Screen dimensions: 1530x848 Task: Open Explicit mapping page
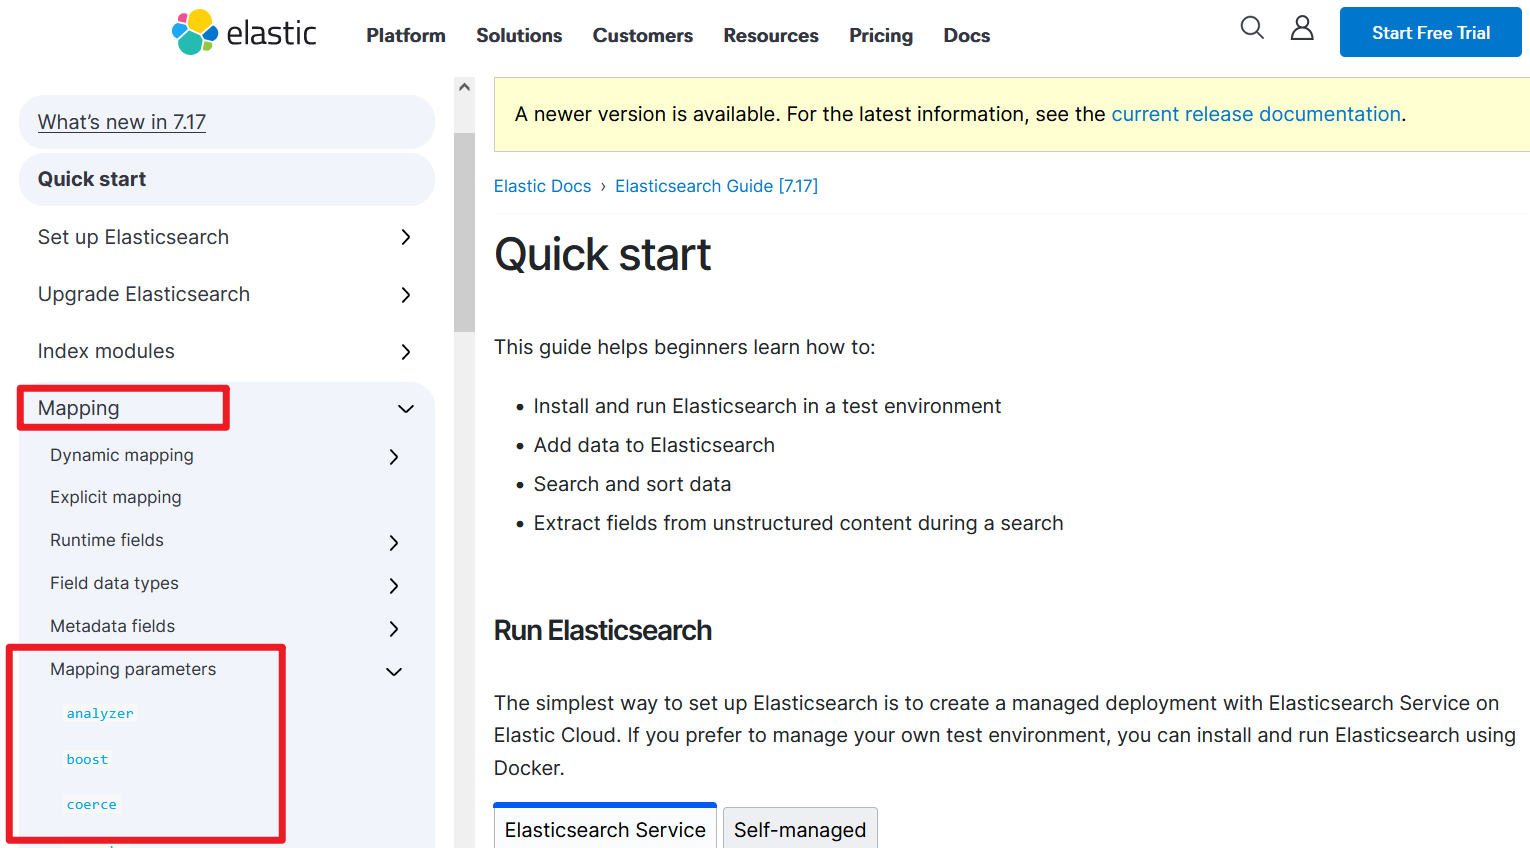[116, 497]
